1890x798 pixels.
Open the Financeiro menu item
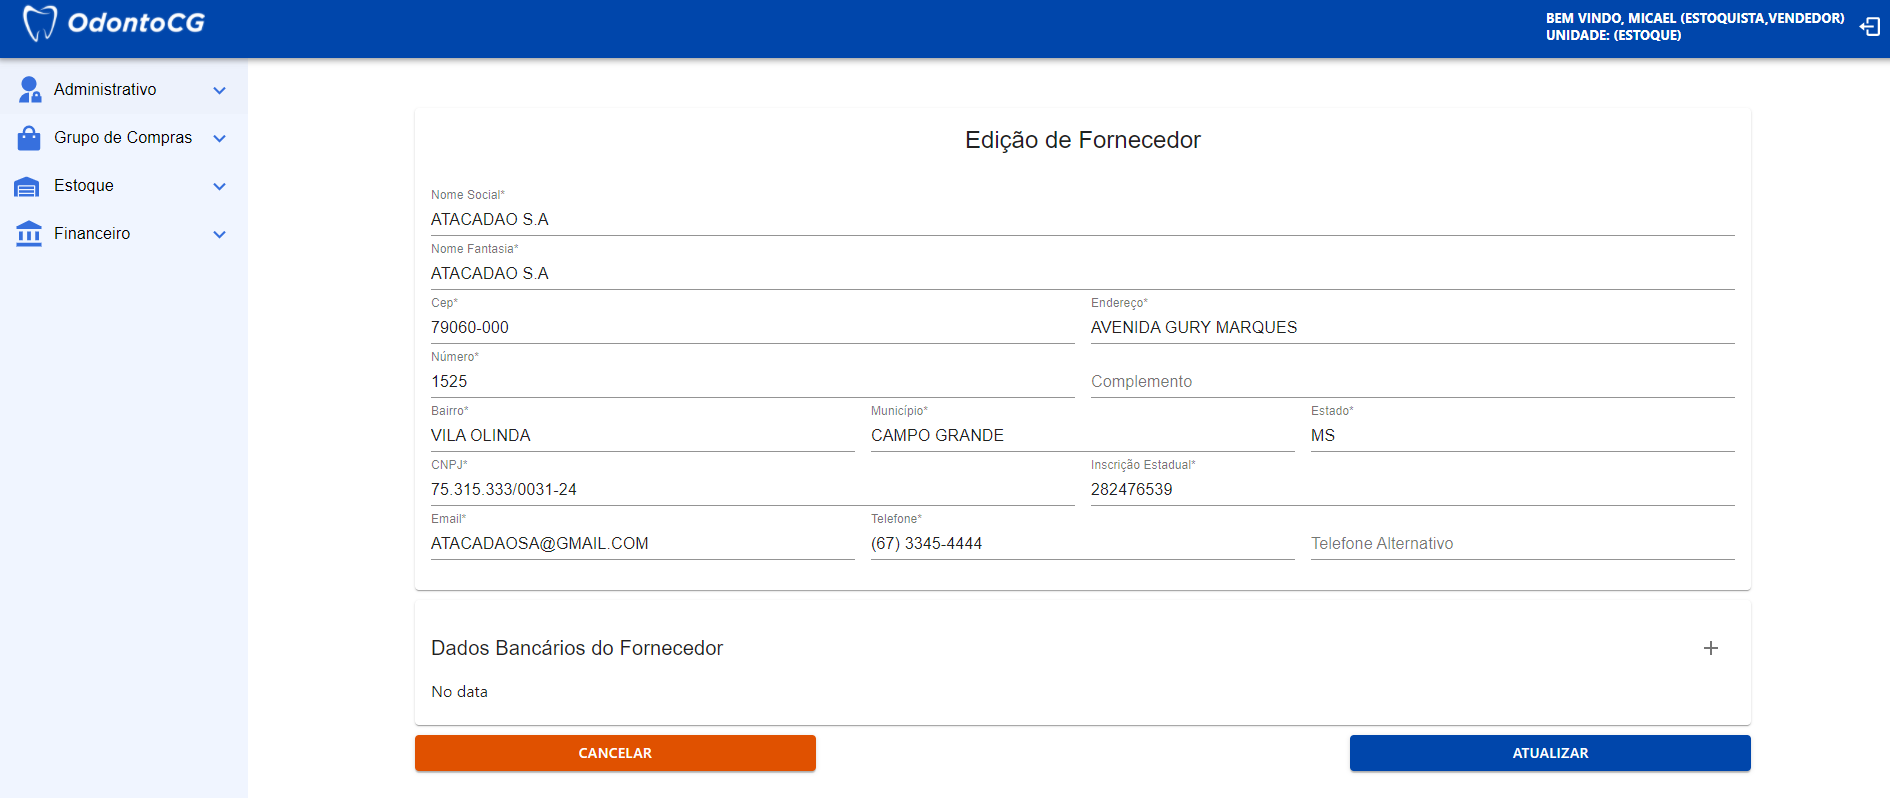point(92,234)
